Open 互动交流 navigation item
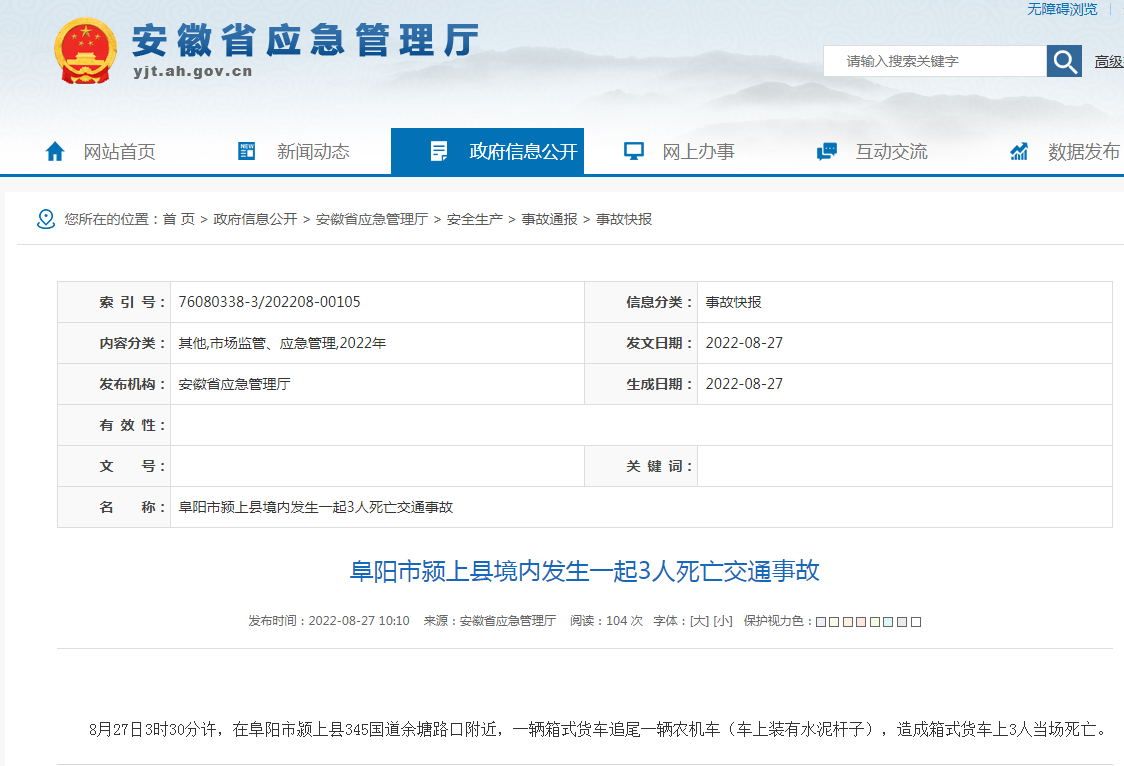 [x=891, y=152]
